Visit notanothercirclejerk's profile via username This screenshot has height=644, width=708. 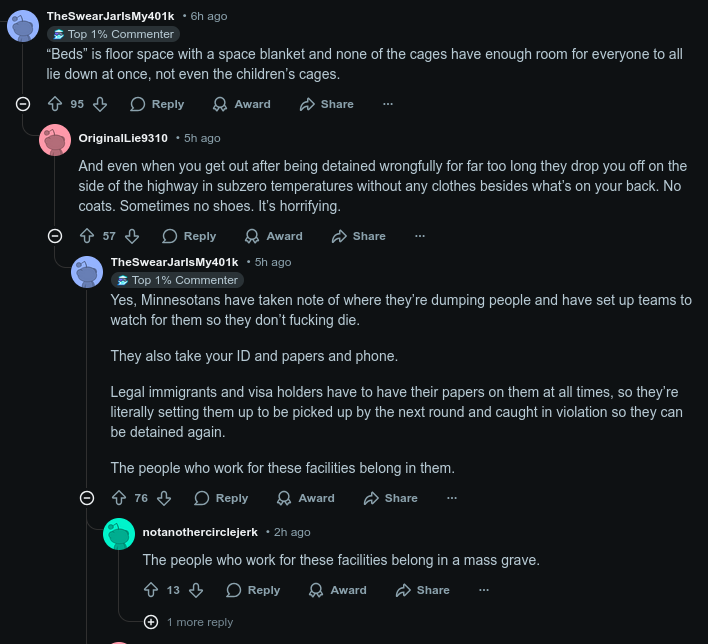[x=200, y=532]
